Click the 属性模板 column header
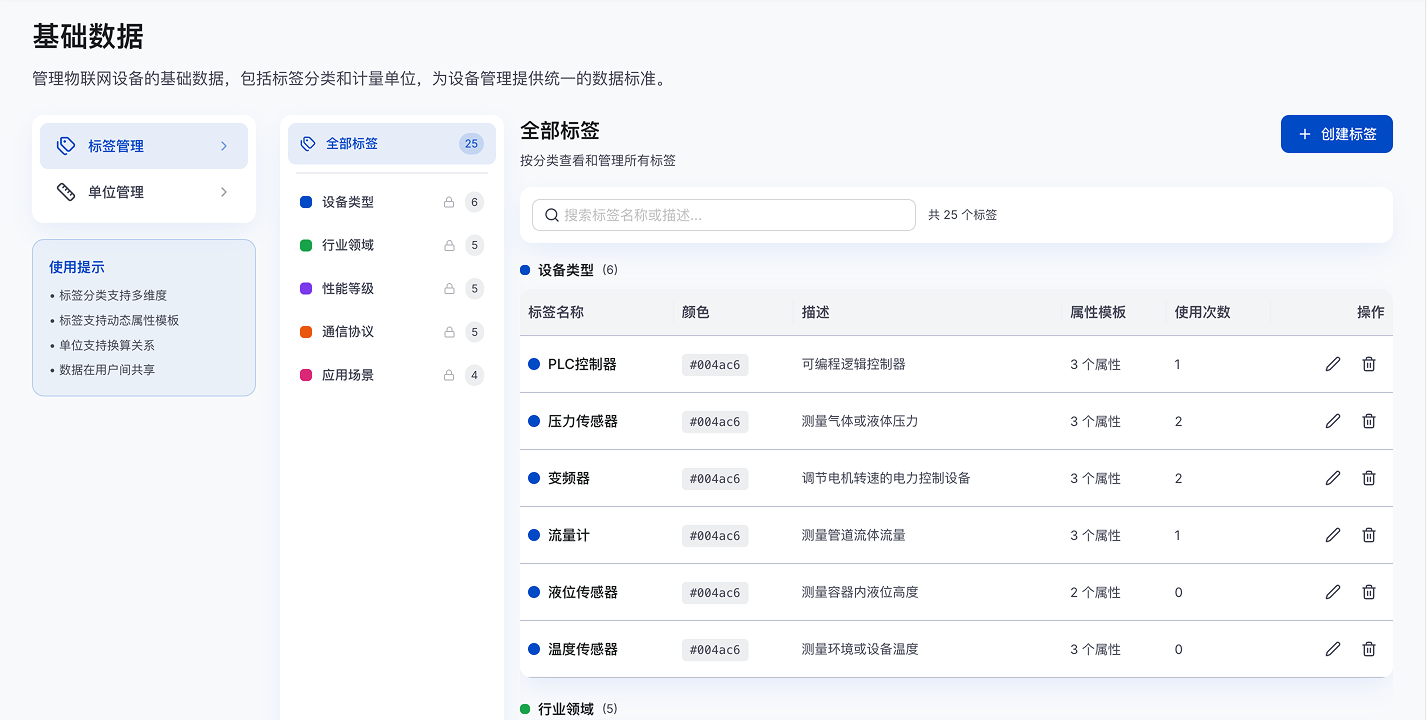1427x720 pixels. (x=1098, y=312)
